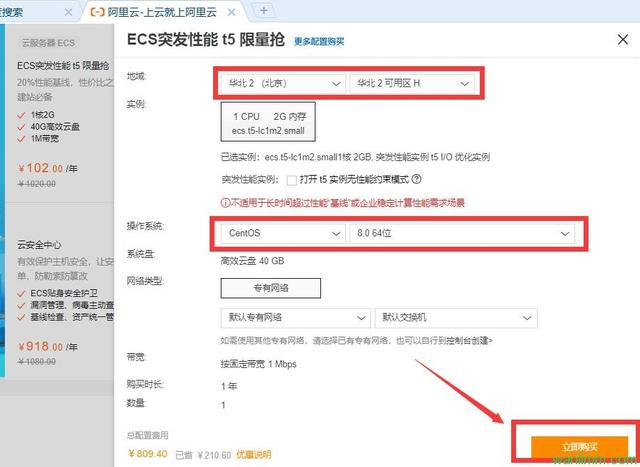This screenshot has height=467, width=640.
Task: Close the 搜索 browser tab
Action: pyautogui.click(x=69, y=12)
